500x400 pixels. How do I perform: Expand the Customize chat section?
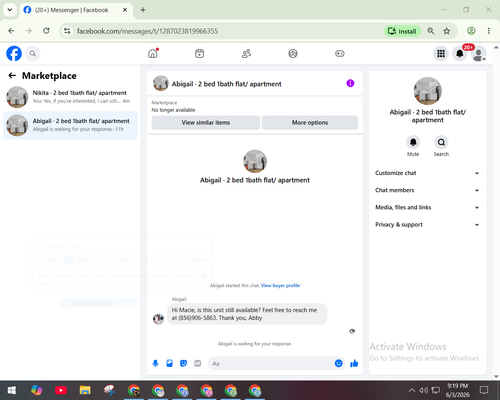(x=427, y=173)
